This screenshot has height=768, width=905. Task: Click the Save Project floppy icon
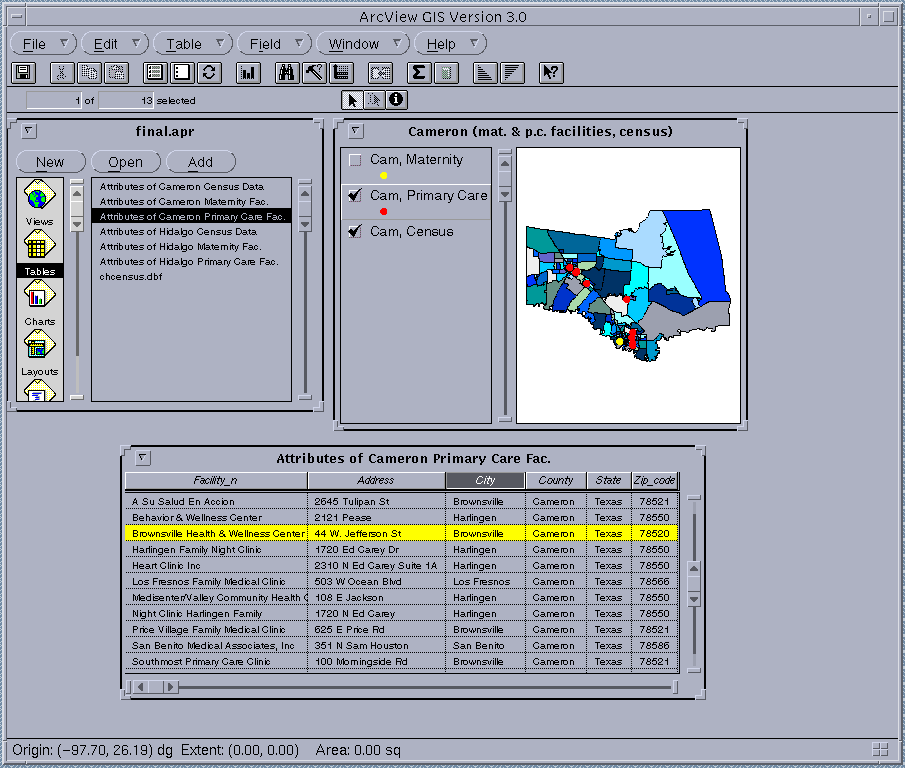point(24,73)
